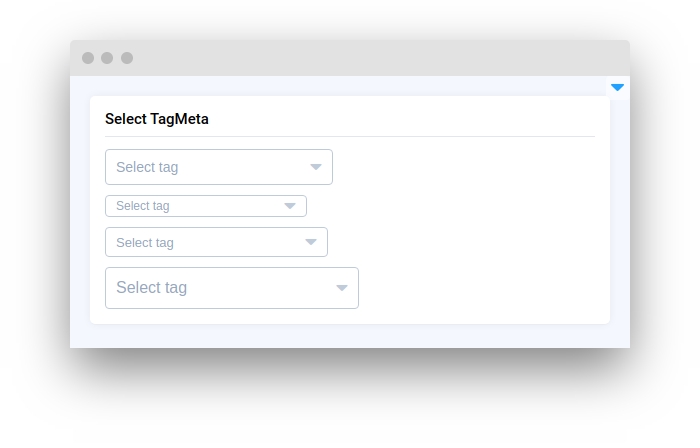This screenshot has width=700, height=448.
Task: Click the Select TagMeta heading
Action: (x=157, y=119)
